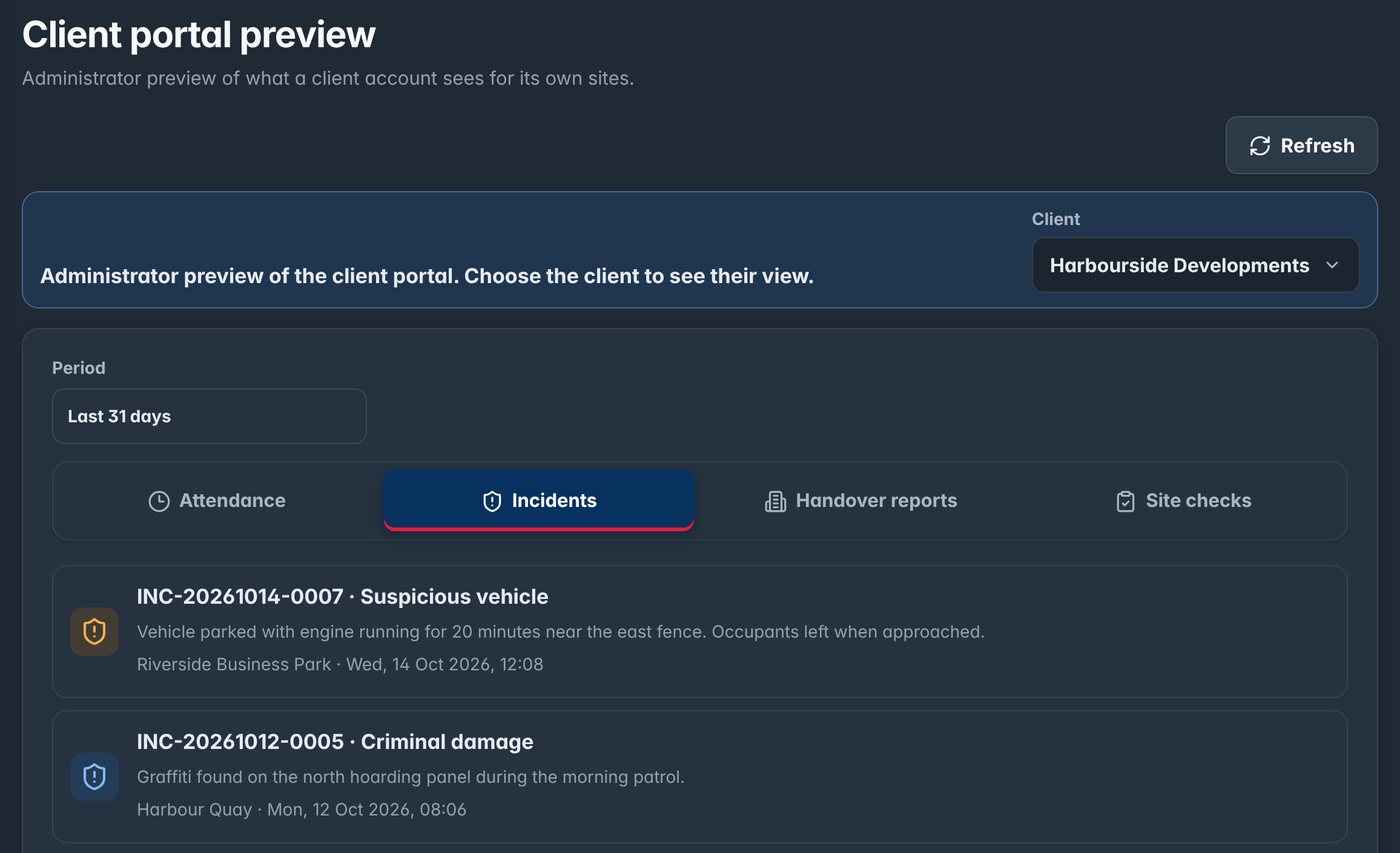Click the blue shield icon for Criminal damage

pyautogui.click(x=94, y=777)
